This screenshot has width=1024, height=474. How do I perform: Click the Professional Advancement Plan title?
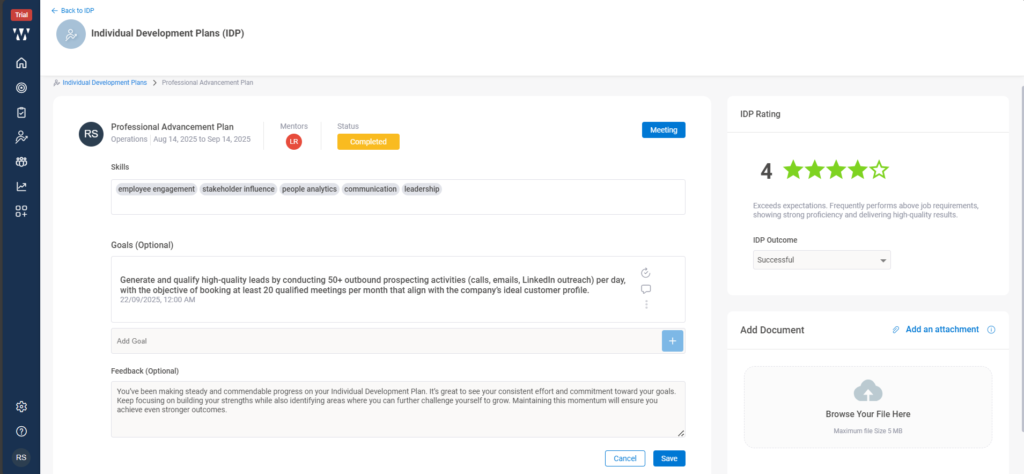pyautogui.click(x=172, y=127)
